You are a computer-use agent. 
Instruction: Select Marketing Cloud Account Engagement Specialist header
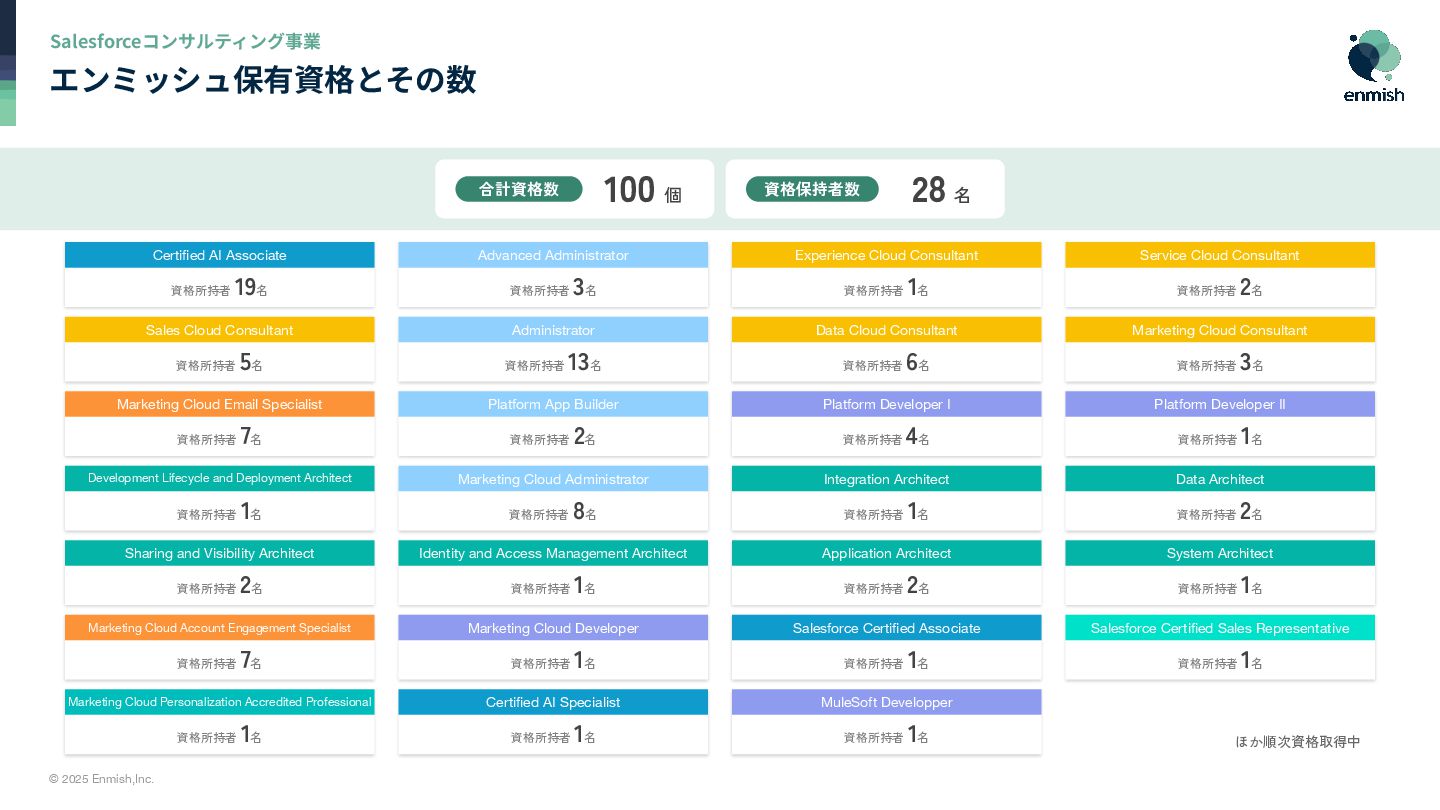click(220, 628)
